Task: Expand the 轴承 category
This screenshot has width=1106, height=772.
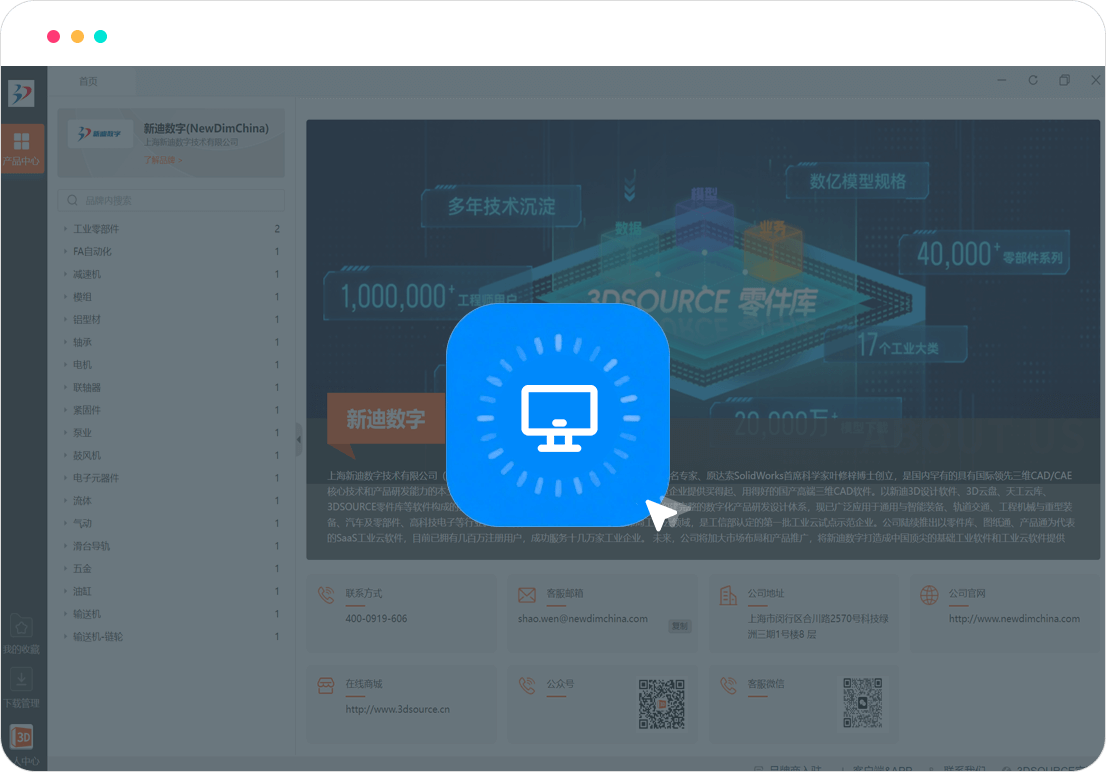Action: (66, 342)
